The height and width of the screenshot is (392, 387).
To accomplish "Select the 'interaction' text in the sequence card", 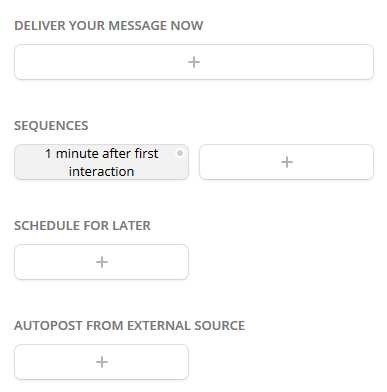I will (x=101, y=171).
